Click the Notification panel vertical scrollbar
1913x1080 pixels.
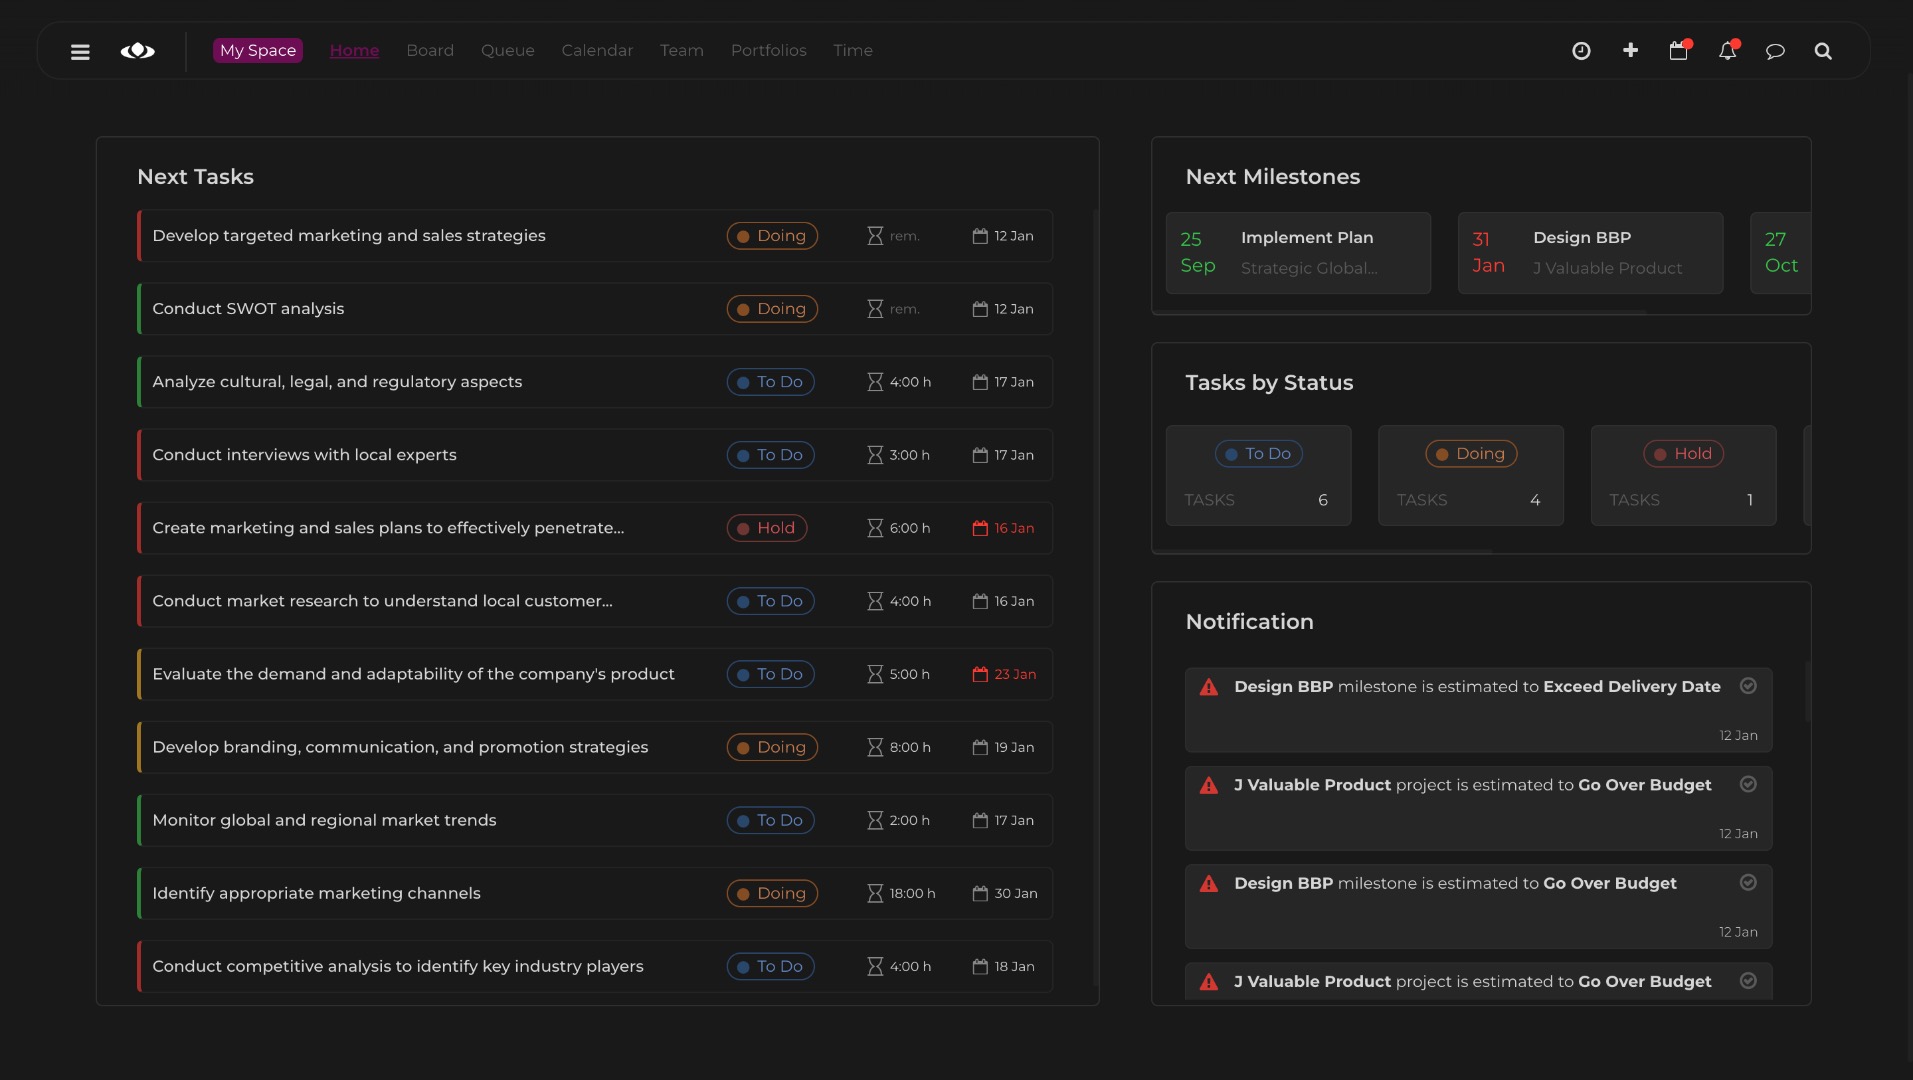[1808, 691]
